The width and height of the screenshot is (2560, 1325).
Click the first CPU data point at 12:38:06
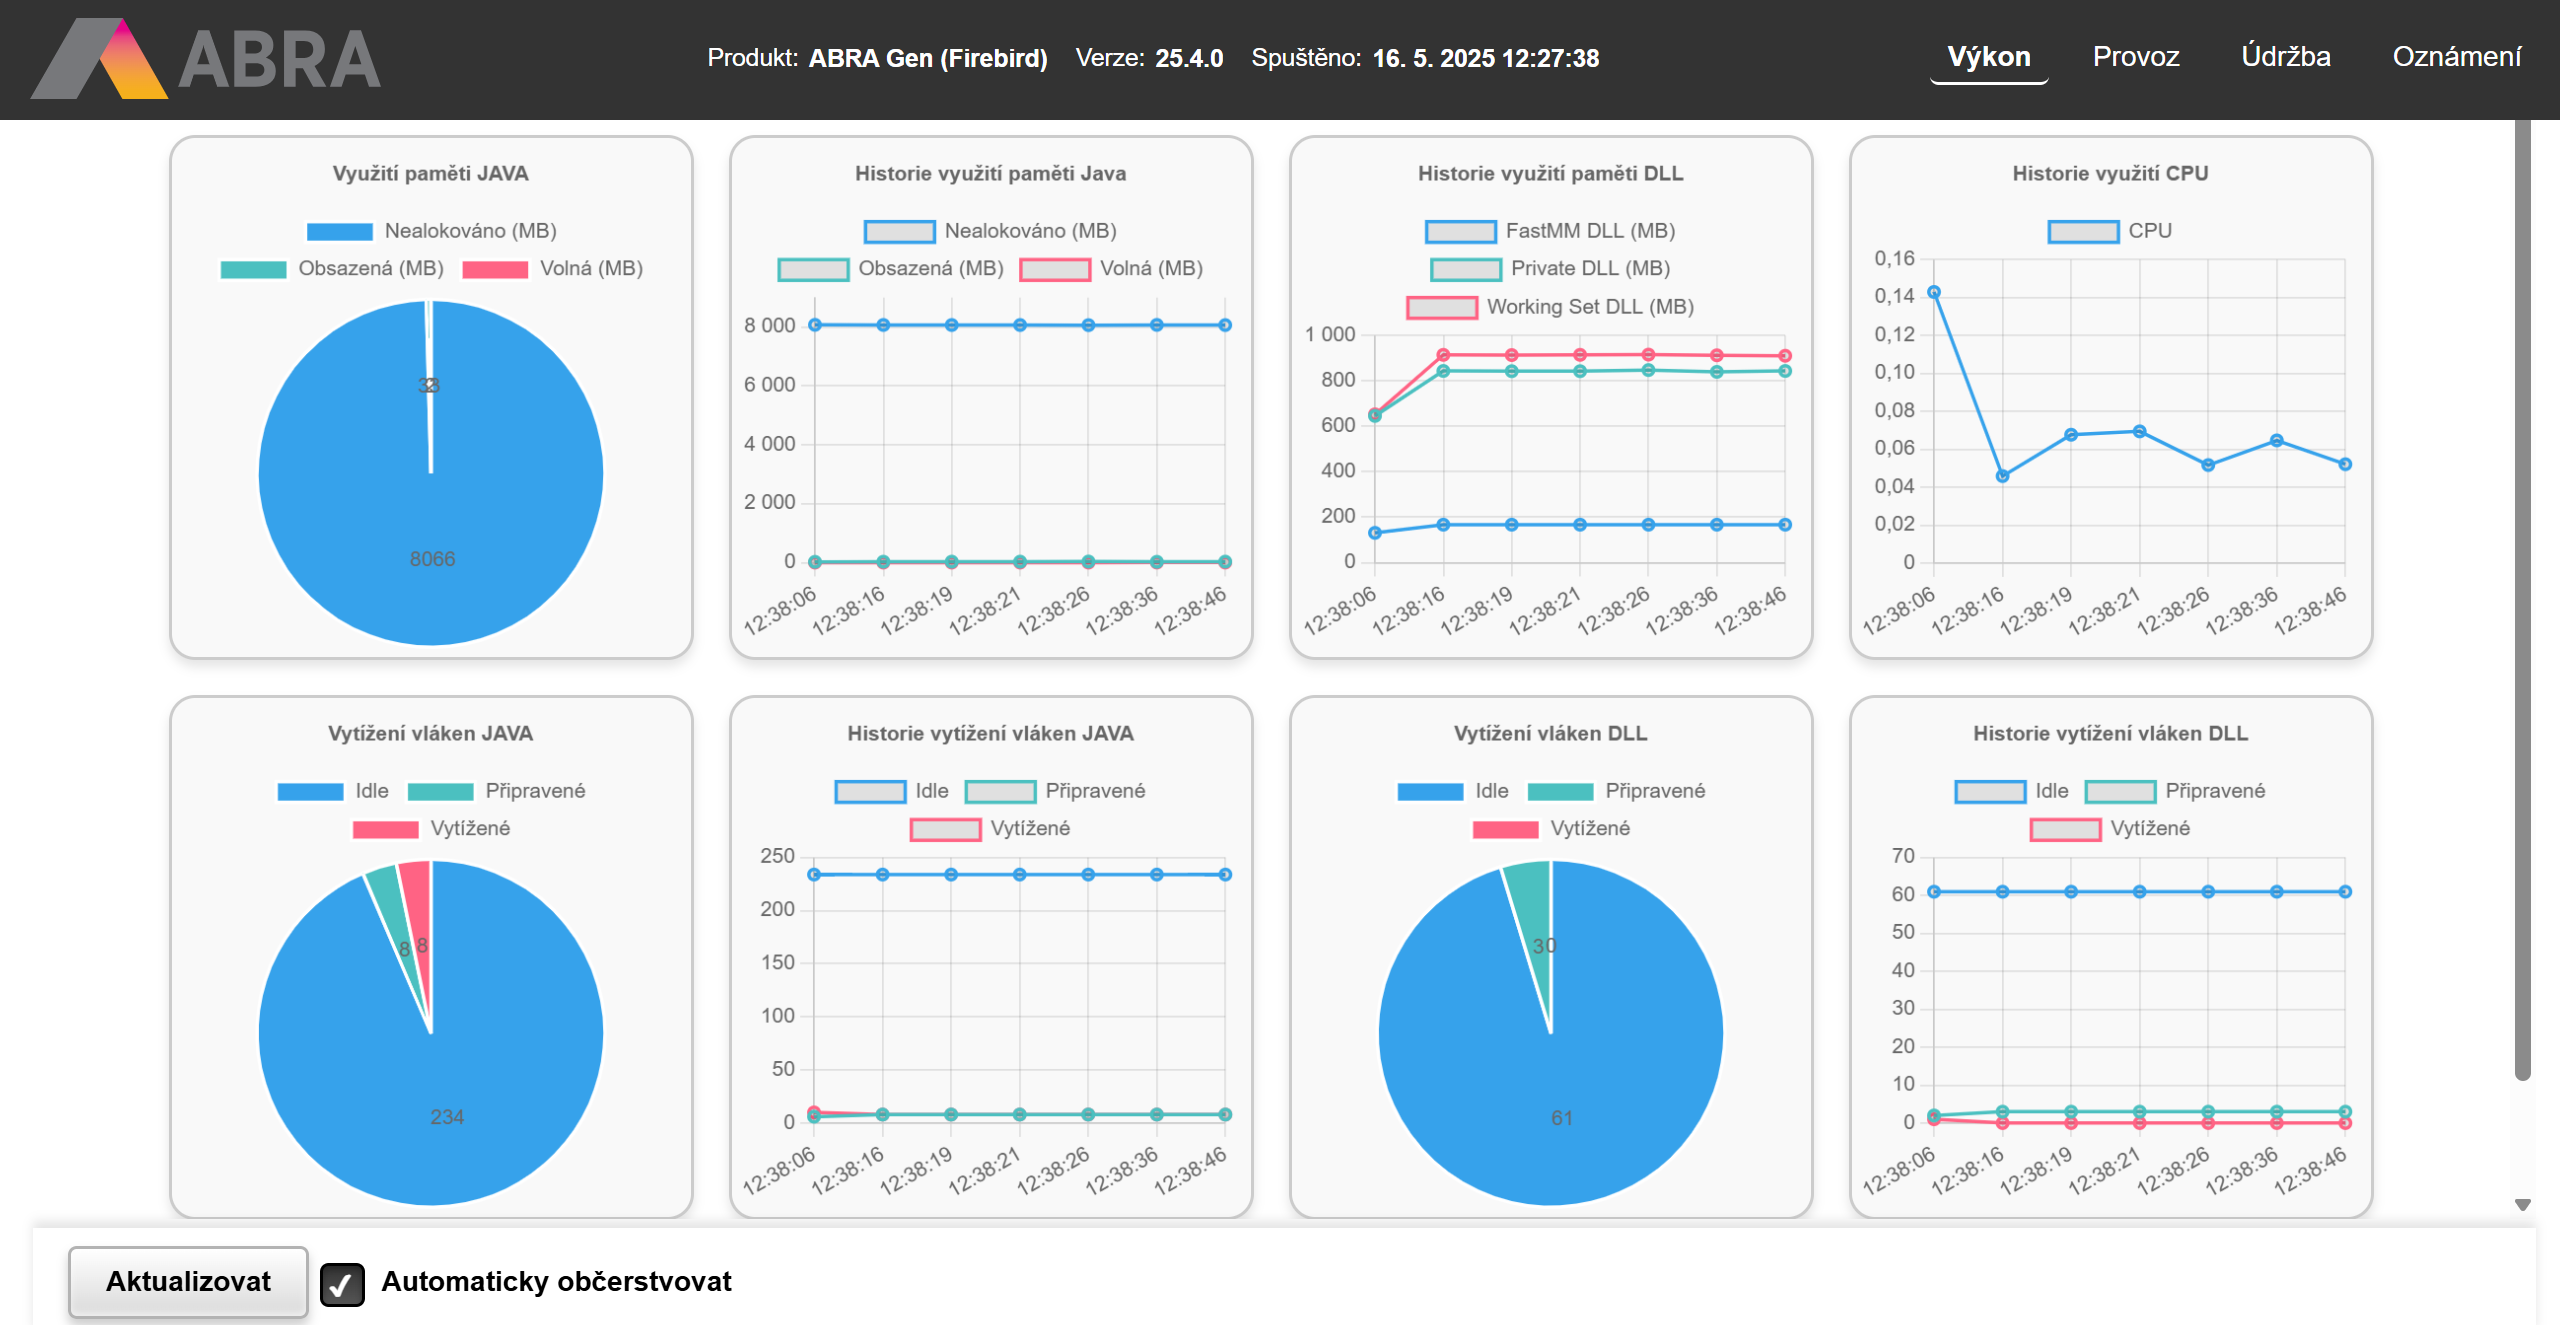(1934, 293)
